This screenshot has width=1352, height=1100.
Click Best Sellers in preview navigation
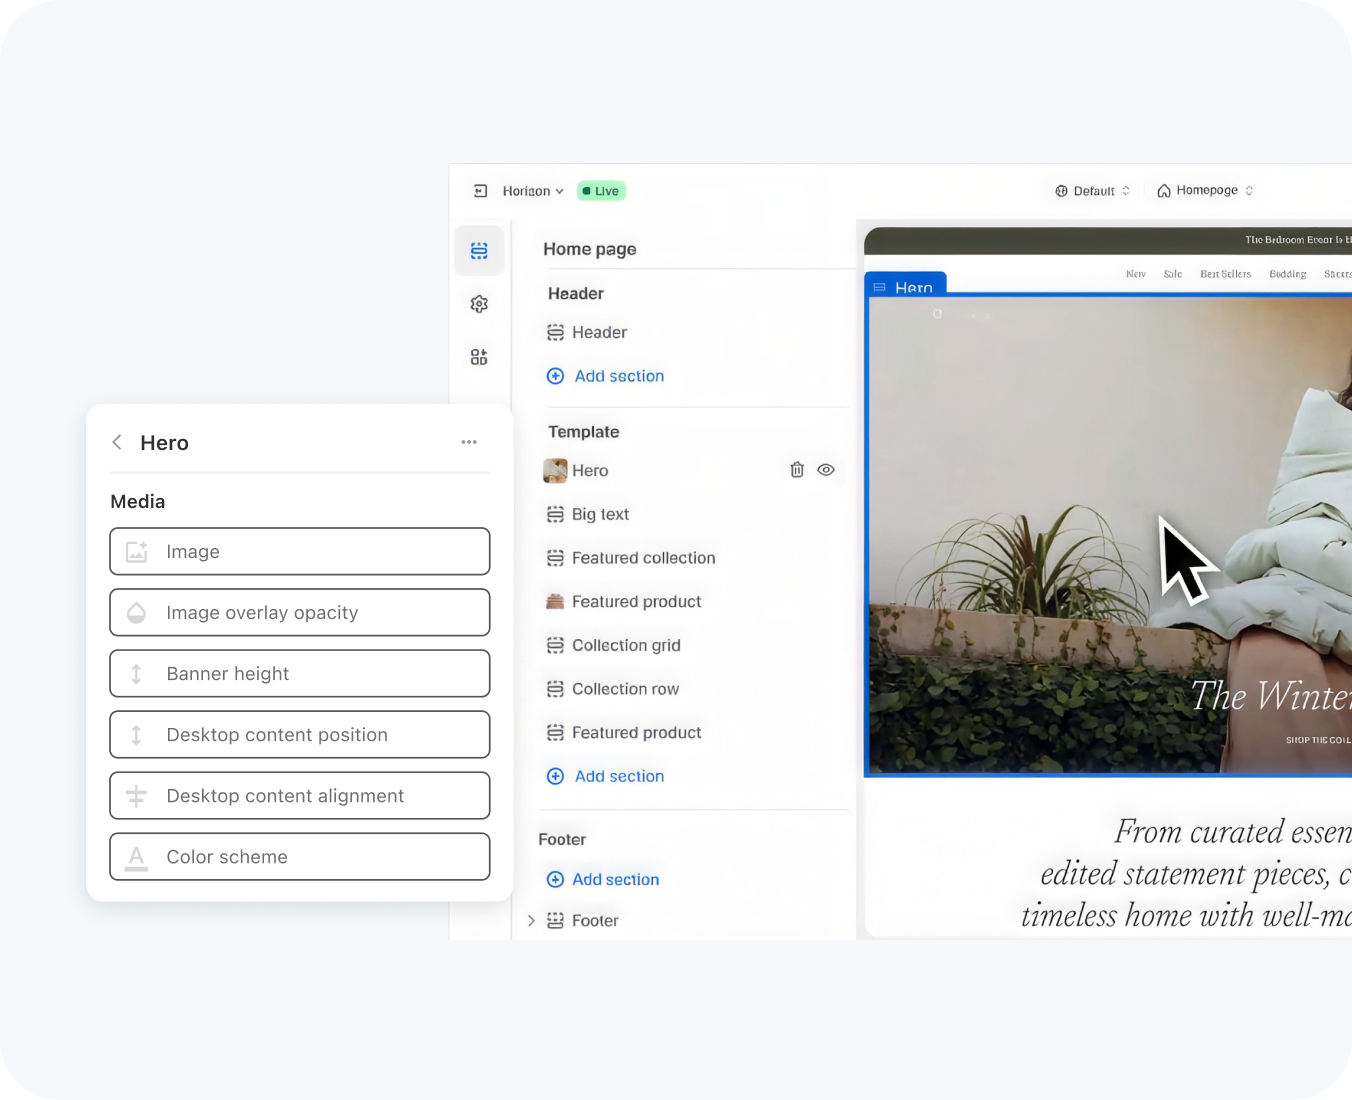click(1225, 274)
